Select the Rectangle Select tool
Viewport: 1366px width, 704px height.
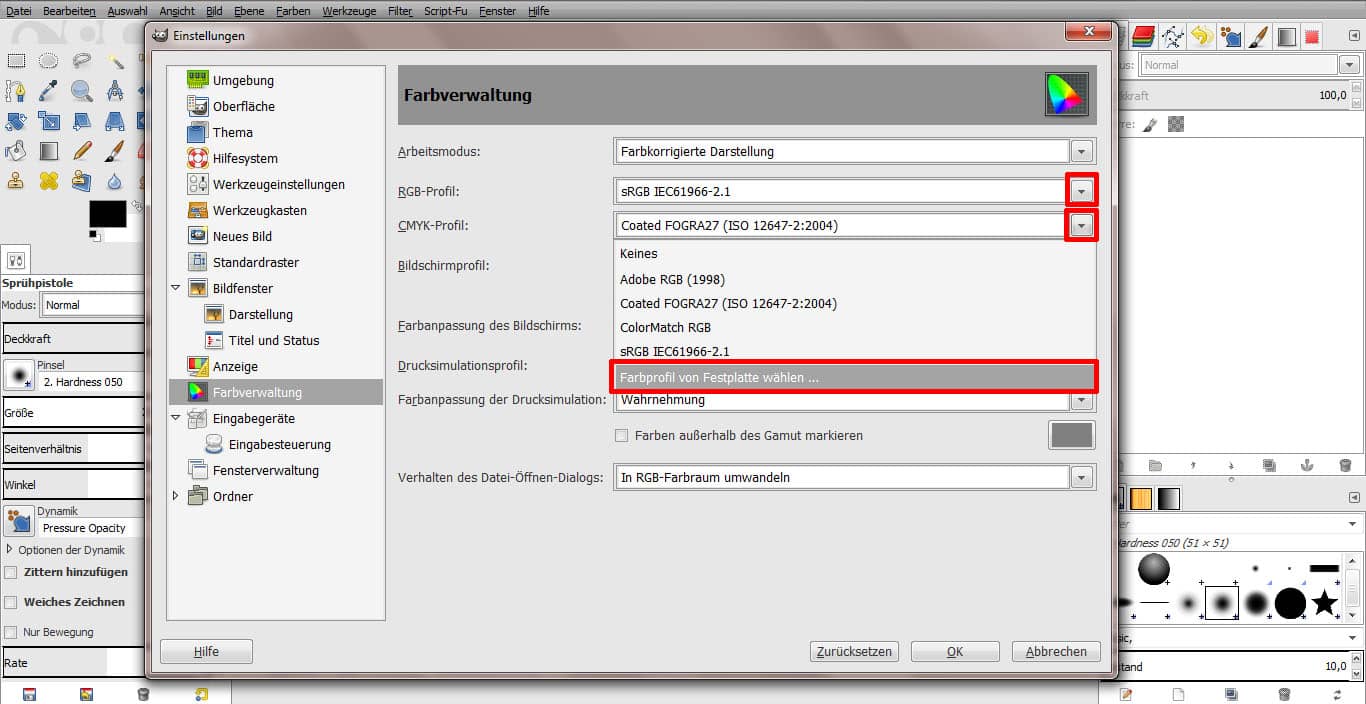point(16,61)
